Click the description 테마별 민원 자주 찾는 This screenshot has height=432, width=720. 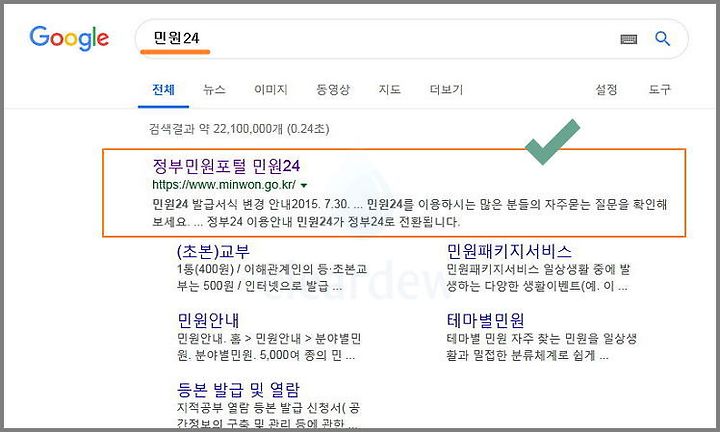542,347
